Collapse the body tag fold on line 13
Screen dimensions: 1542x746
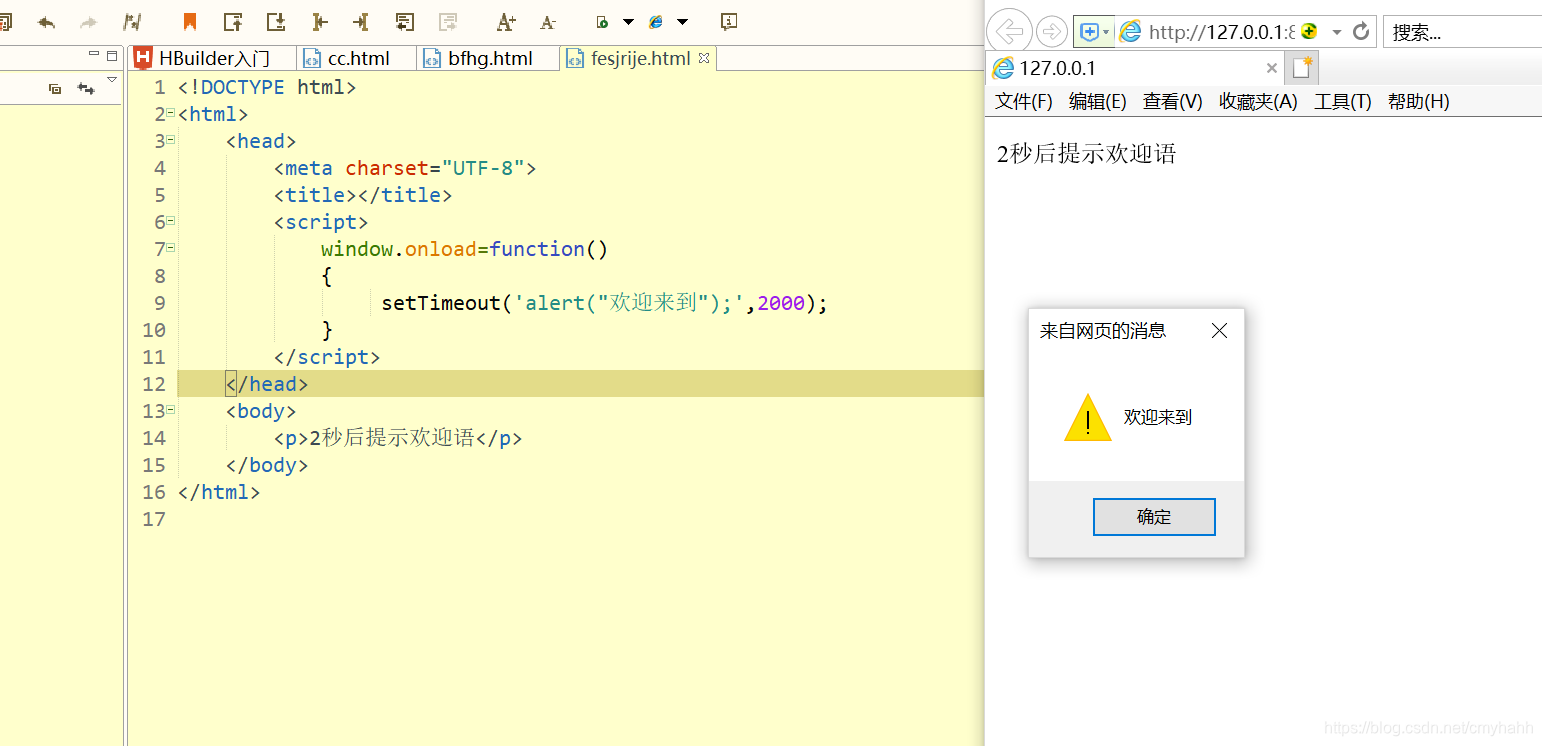point(170,410)
